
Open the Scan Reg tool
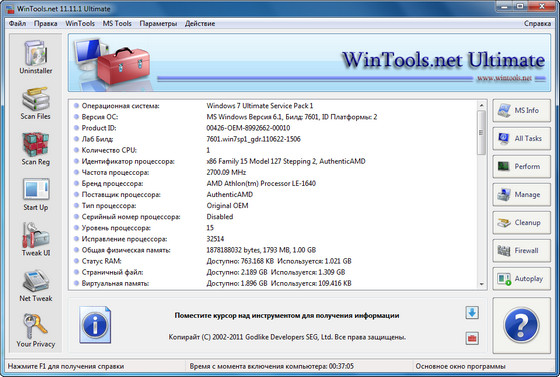tap(35, 149)
